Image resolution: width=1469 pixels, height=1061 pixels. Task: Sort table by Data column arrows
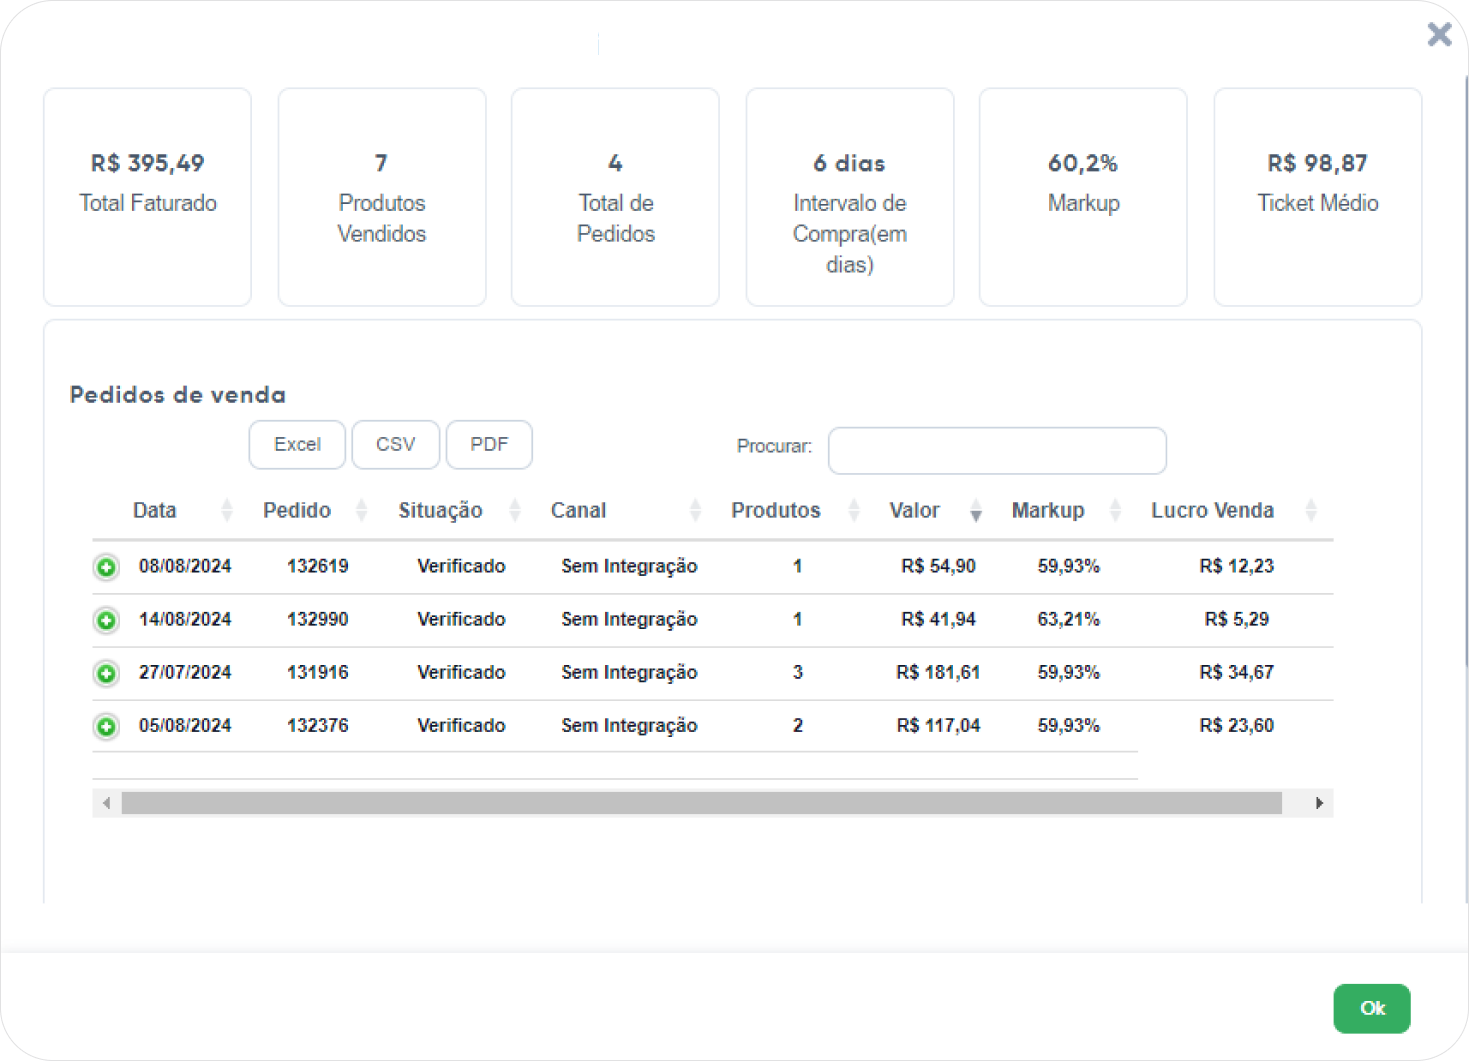(227, 510)
